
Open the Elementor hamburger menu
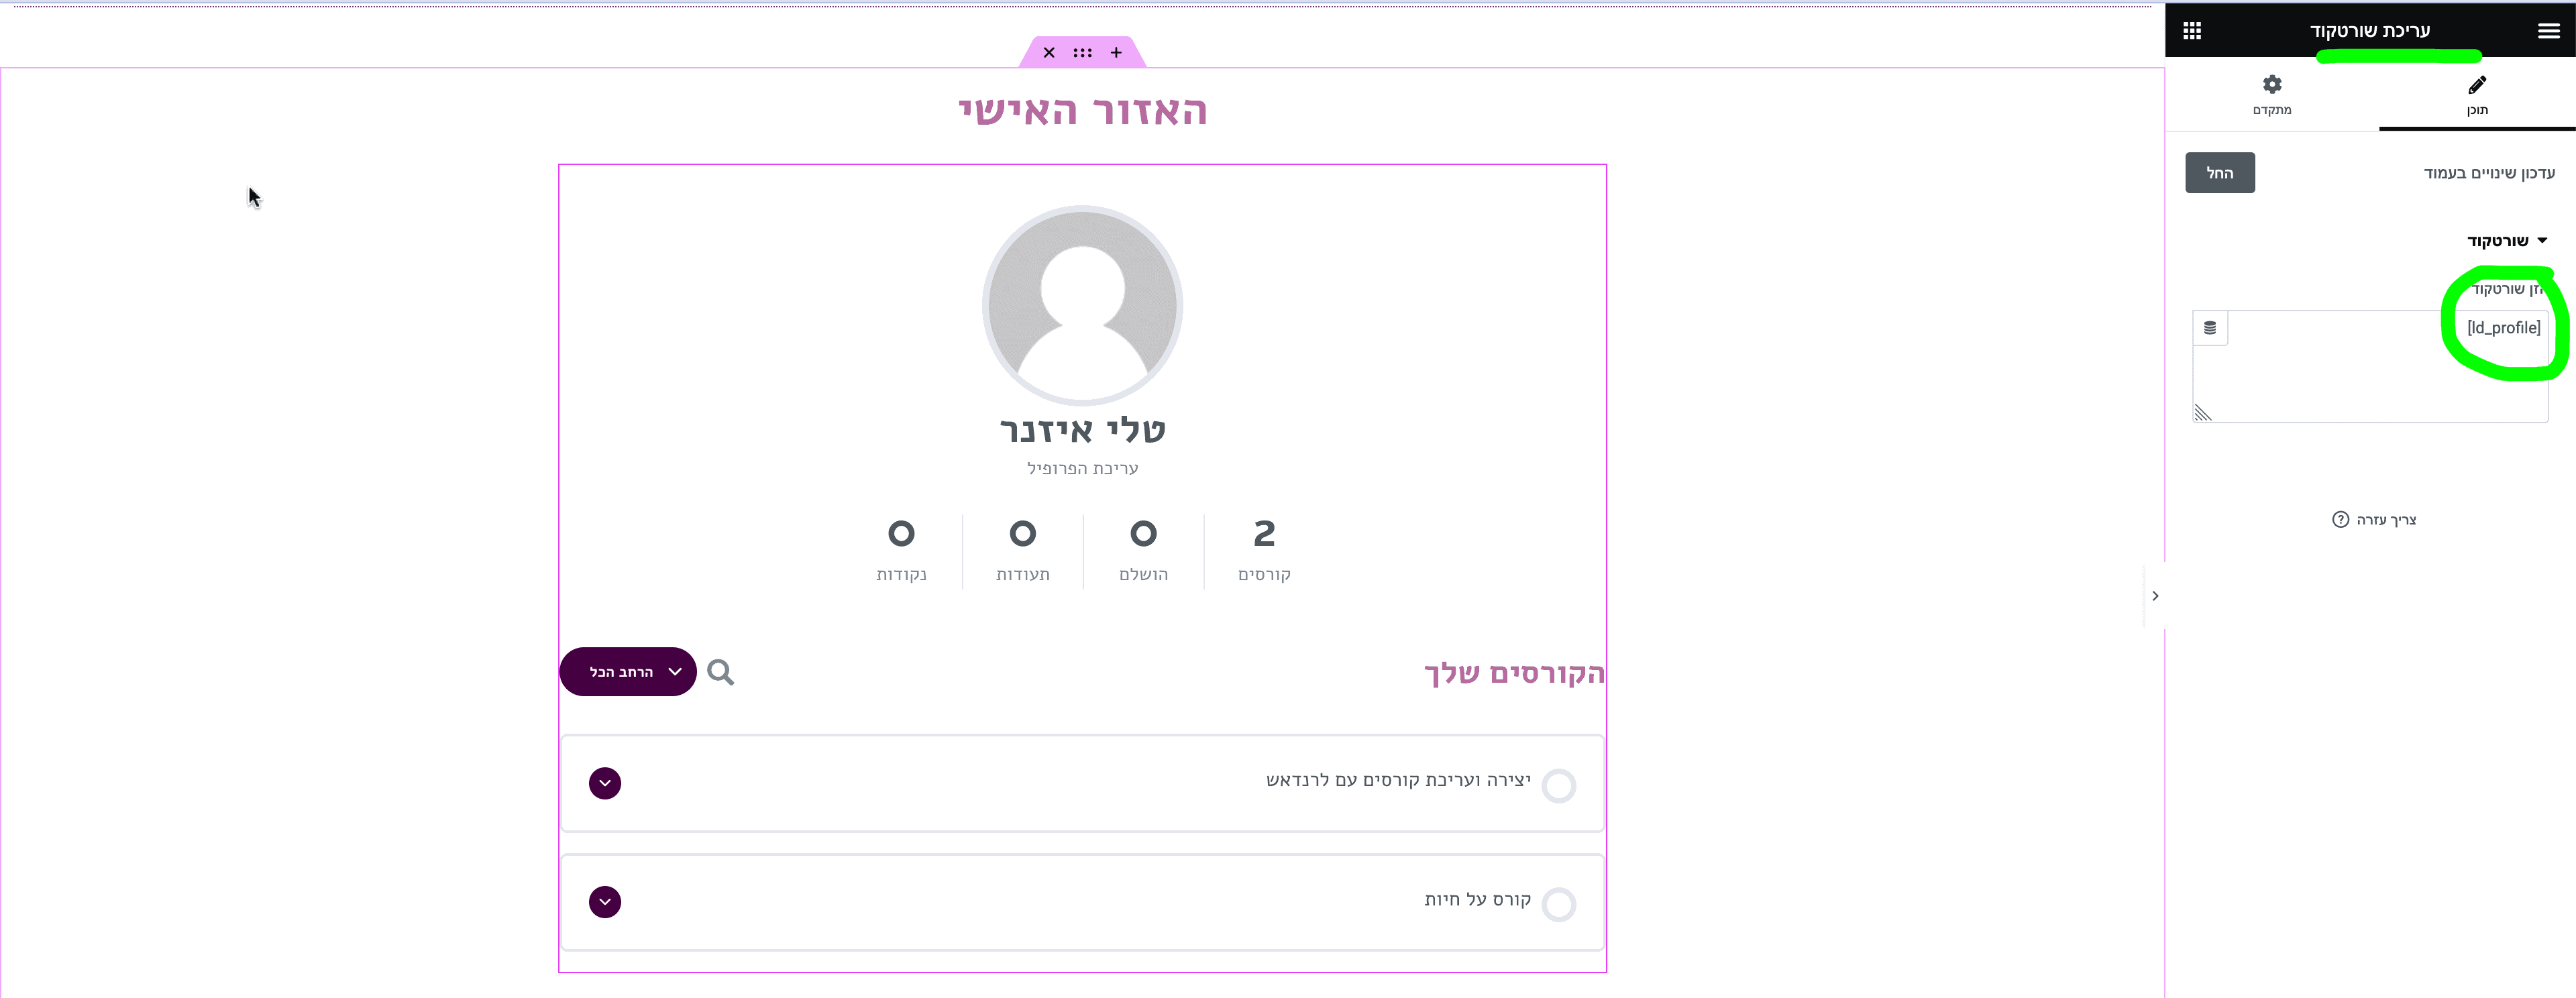pyautogui.click(x=2548, y=31)
